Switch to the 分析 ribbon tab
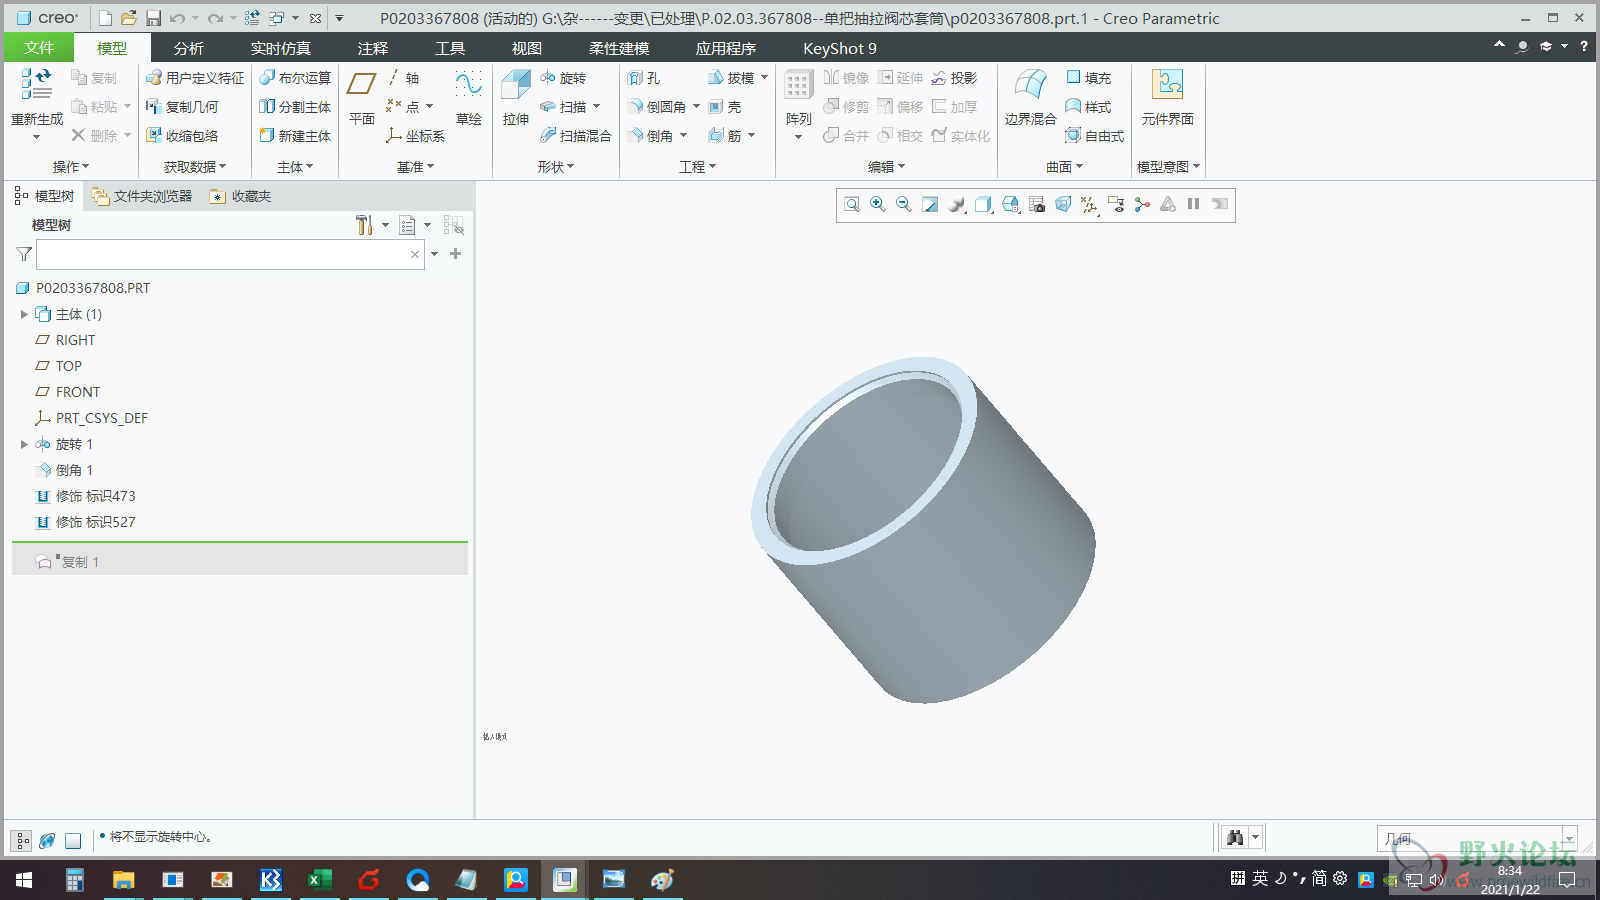 point(188,48)
